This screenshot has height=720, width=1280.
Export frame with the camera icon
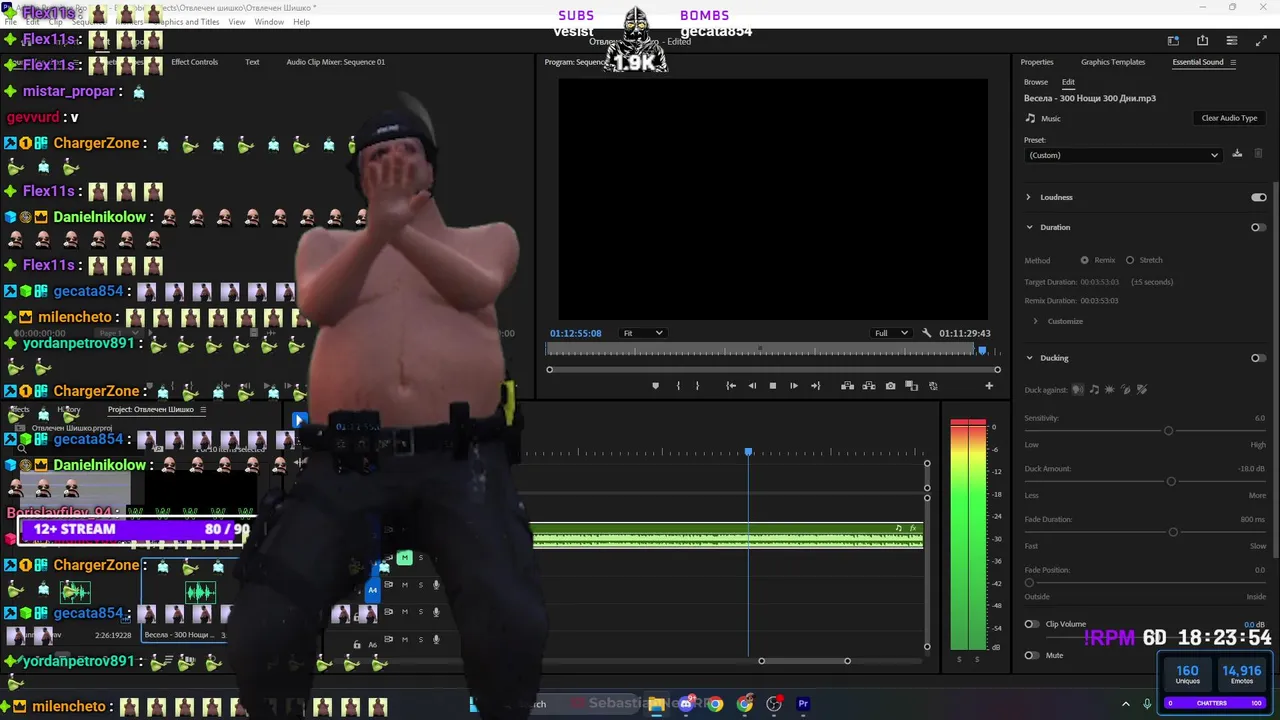(x=890, y=386)
